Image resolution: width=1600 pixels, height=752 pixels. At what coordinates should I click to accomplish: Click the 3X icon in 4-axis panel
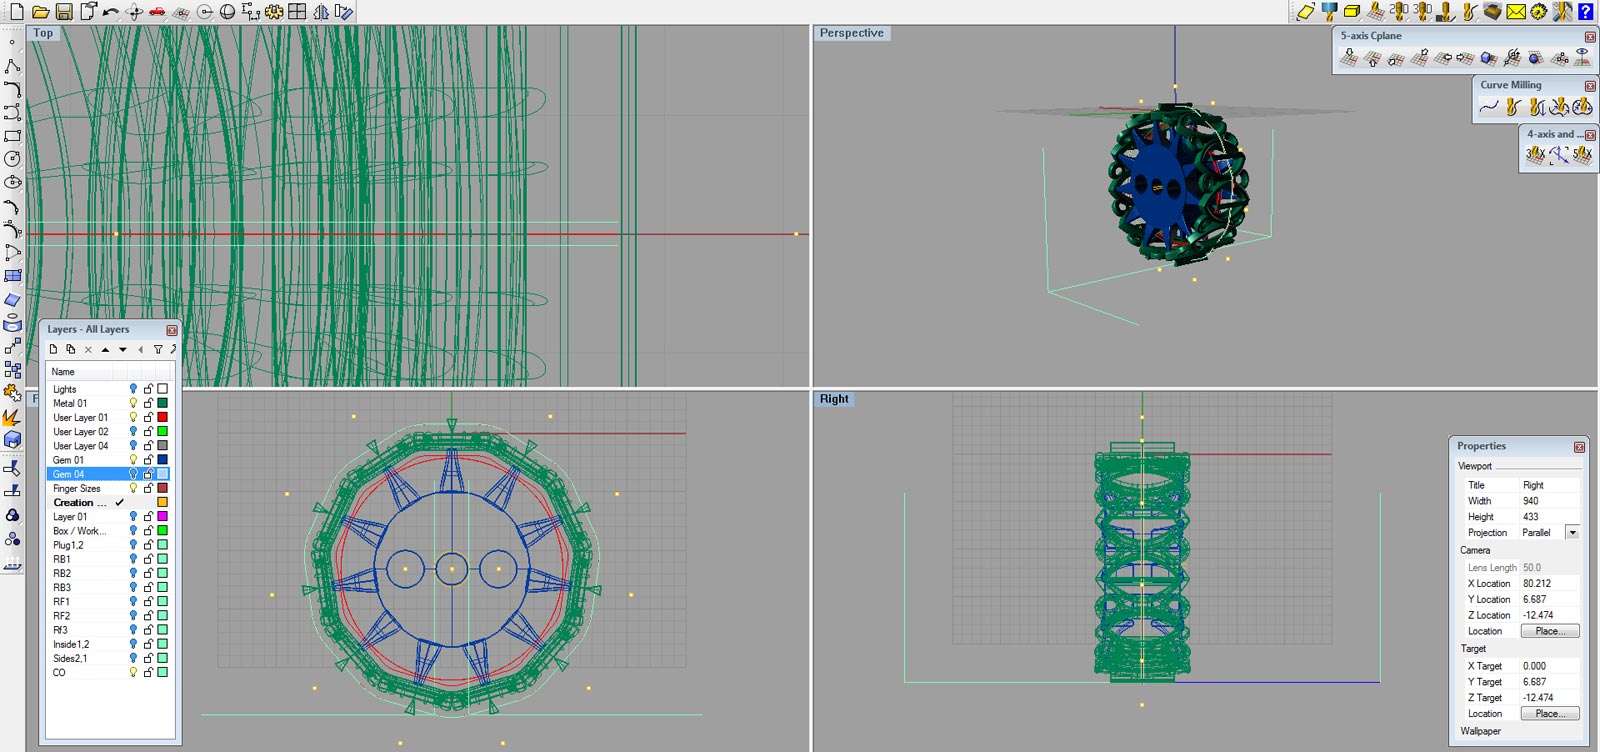(1535, 155)
